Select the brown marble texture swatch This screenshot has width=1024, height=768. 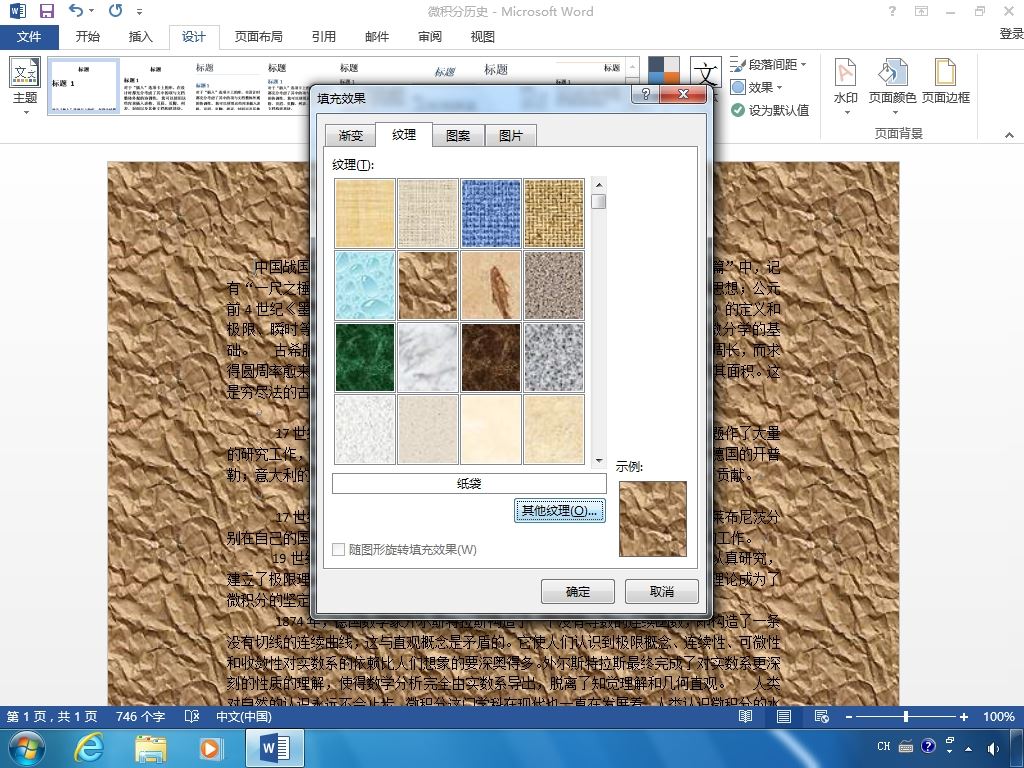(490, 357)
